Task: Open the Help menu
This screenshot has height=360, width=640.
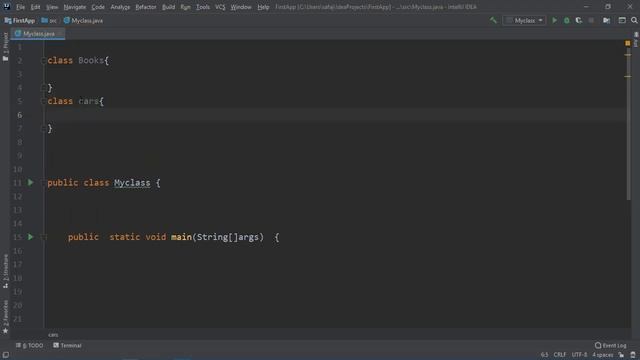Action: pyautogui.click(x=263, y=7)
